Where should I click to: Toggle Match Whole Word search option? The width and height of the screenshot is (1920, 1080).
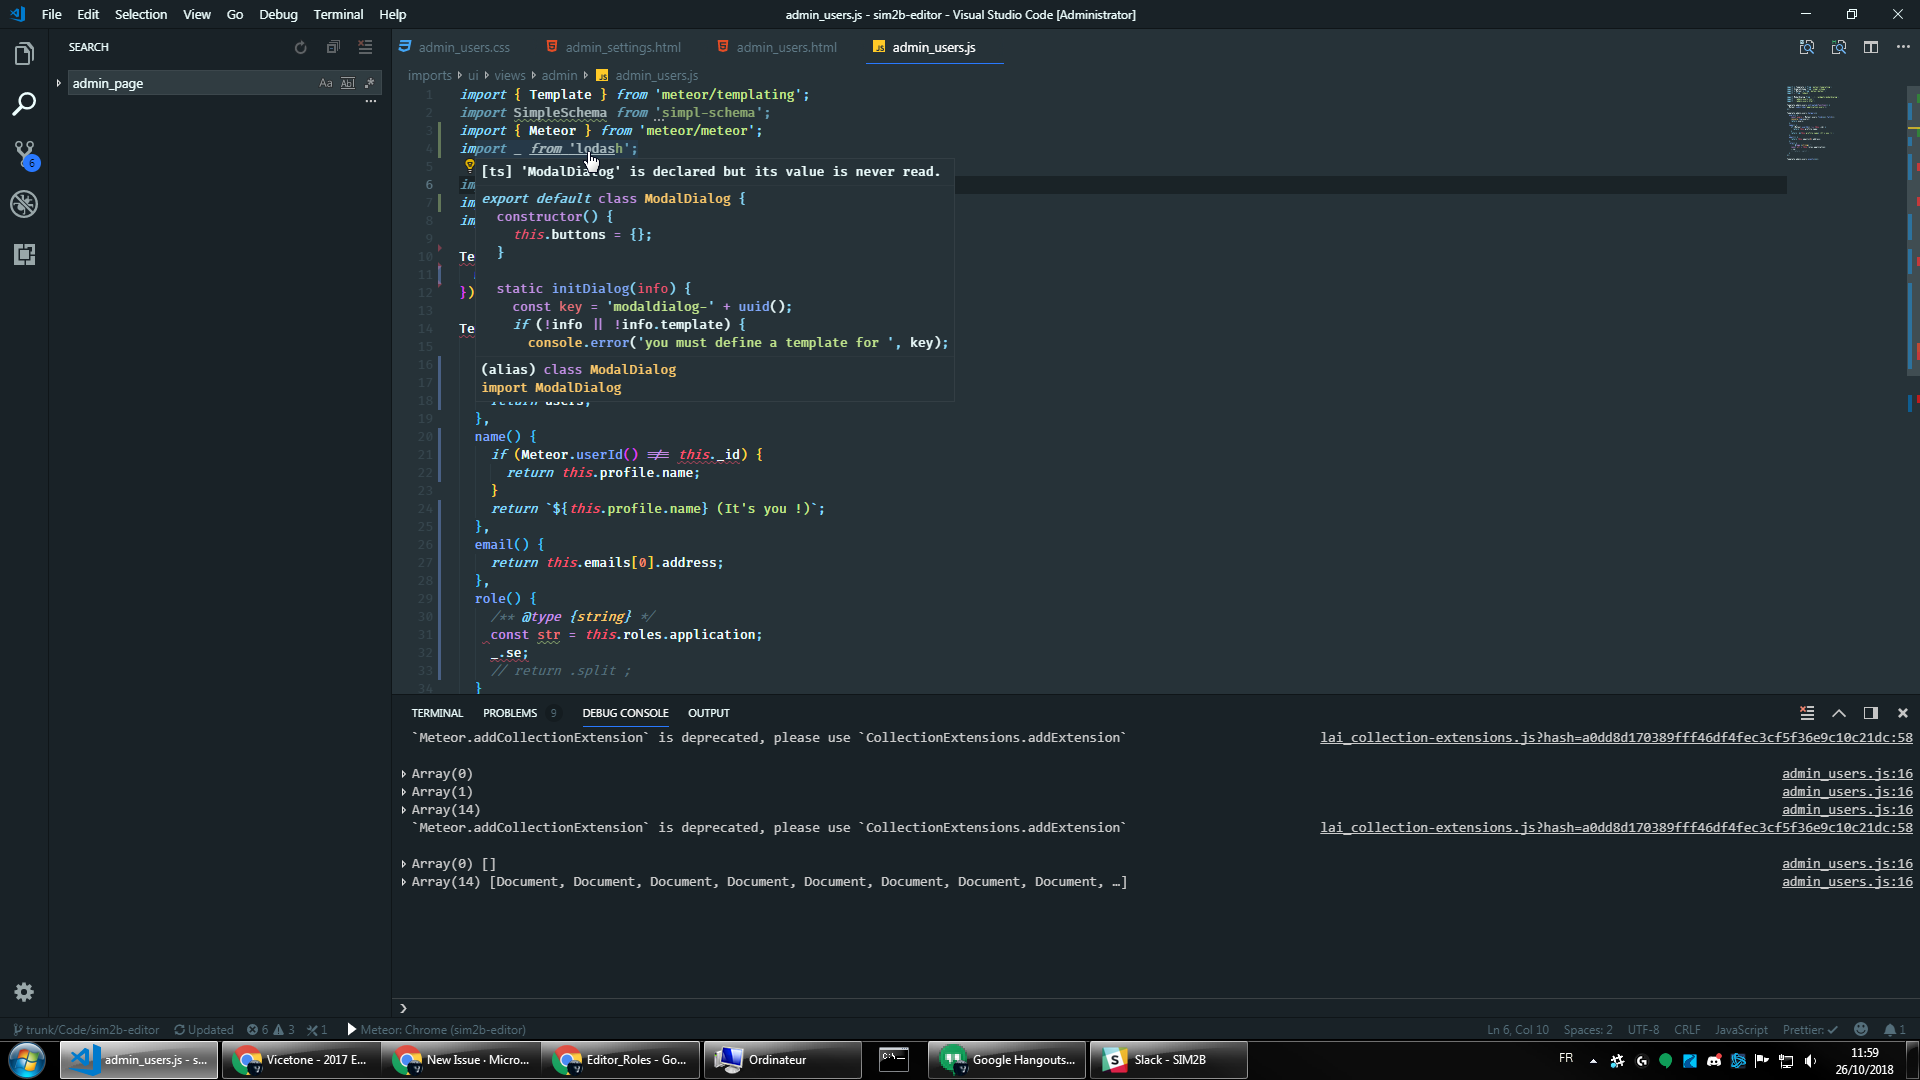[347, 83]
